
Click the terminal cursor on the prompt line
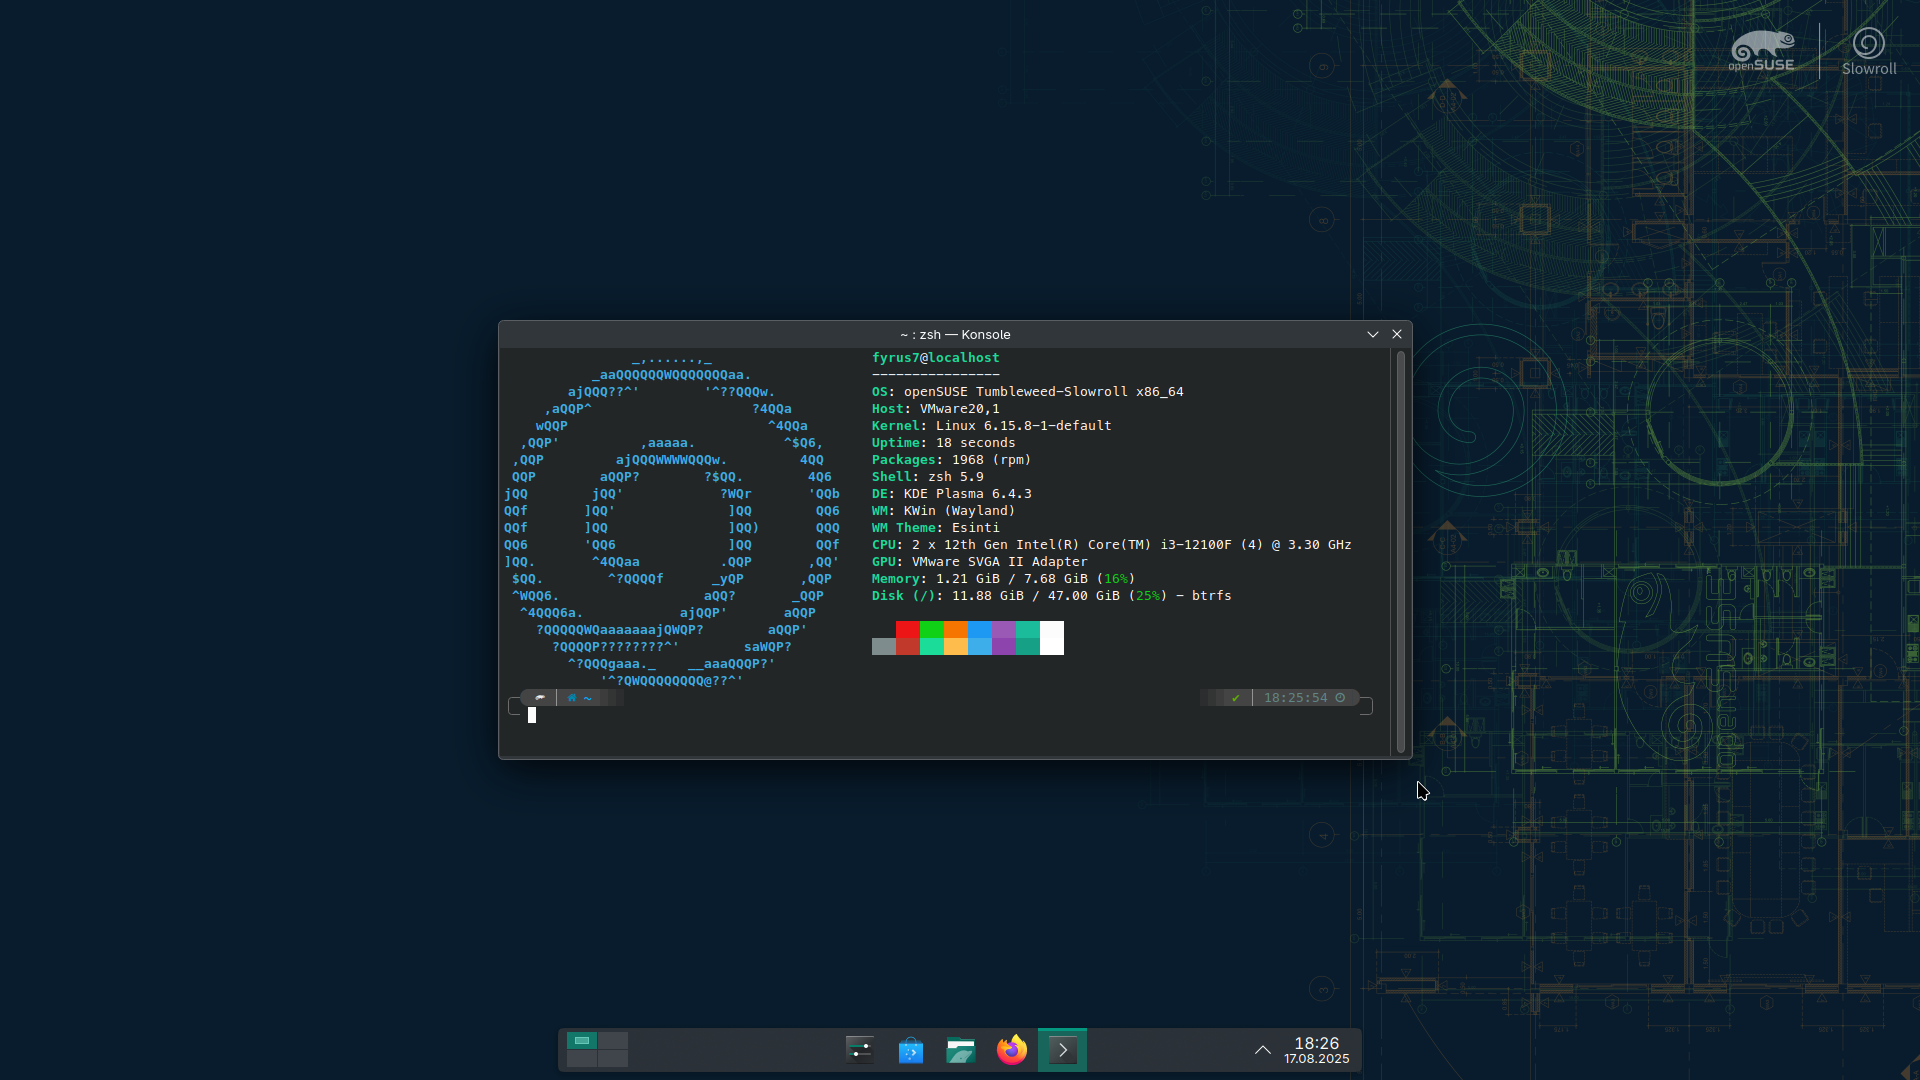532,715
